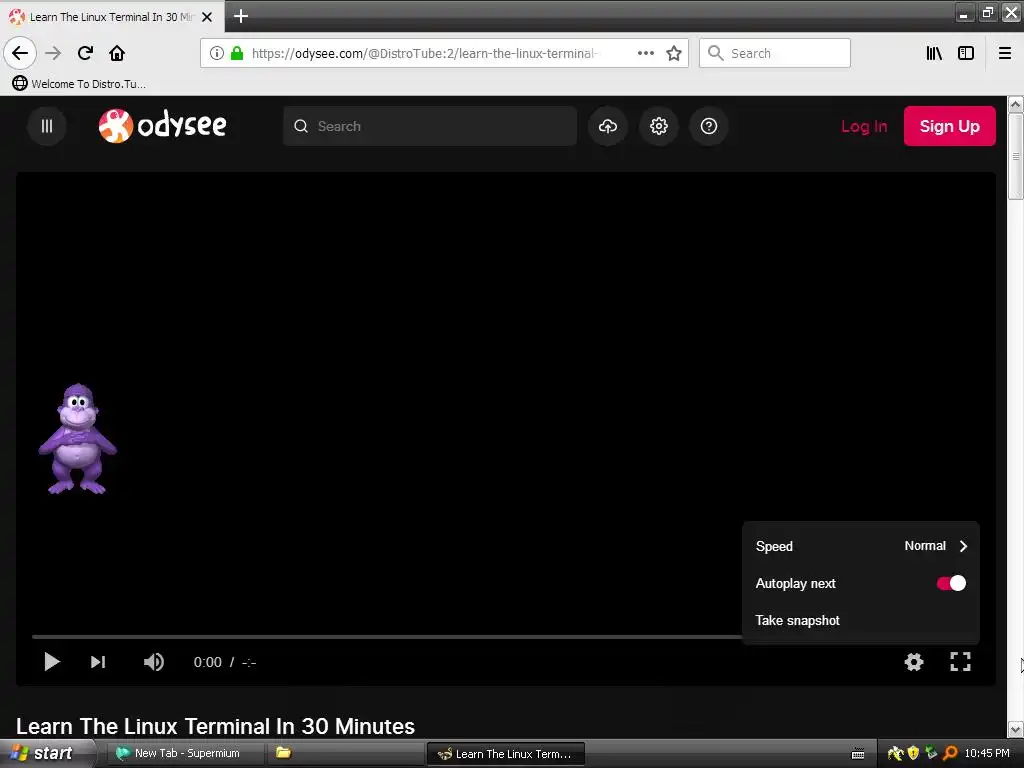Focus the browser Search box
The image size is (1024, 768).
tap(775, 53)
